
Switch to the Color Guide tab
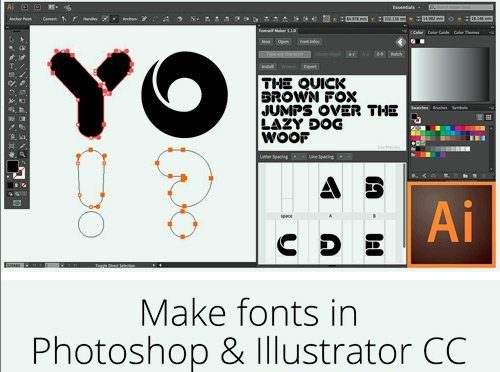click(438, 32)
